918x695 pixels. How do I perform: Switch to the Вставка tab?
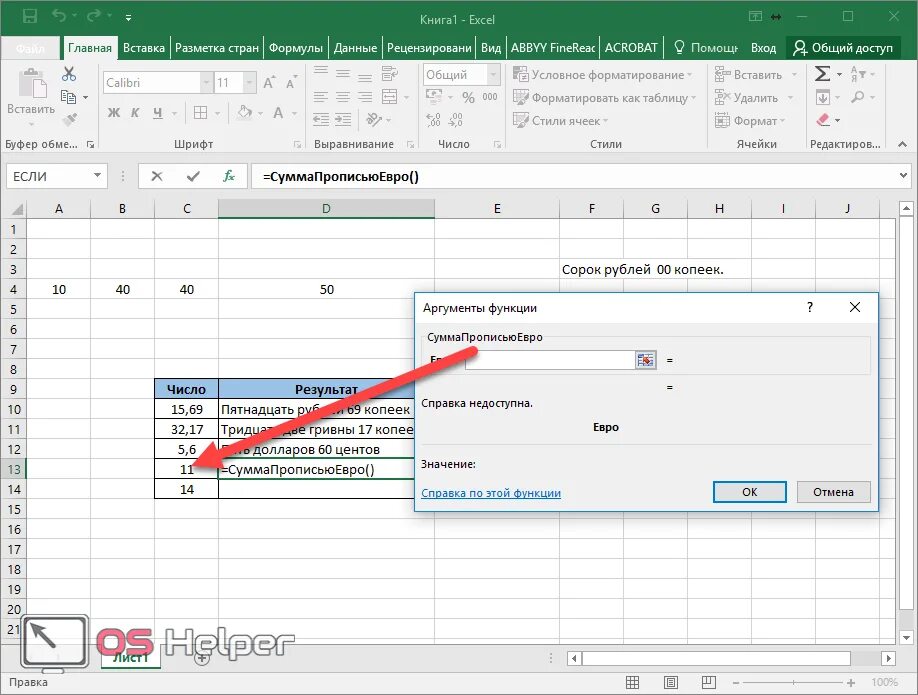[x=143, y=48]
